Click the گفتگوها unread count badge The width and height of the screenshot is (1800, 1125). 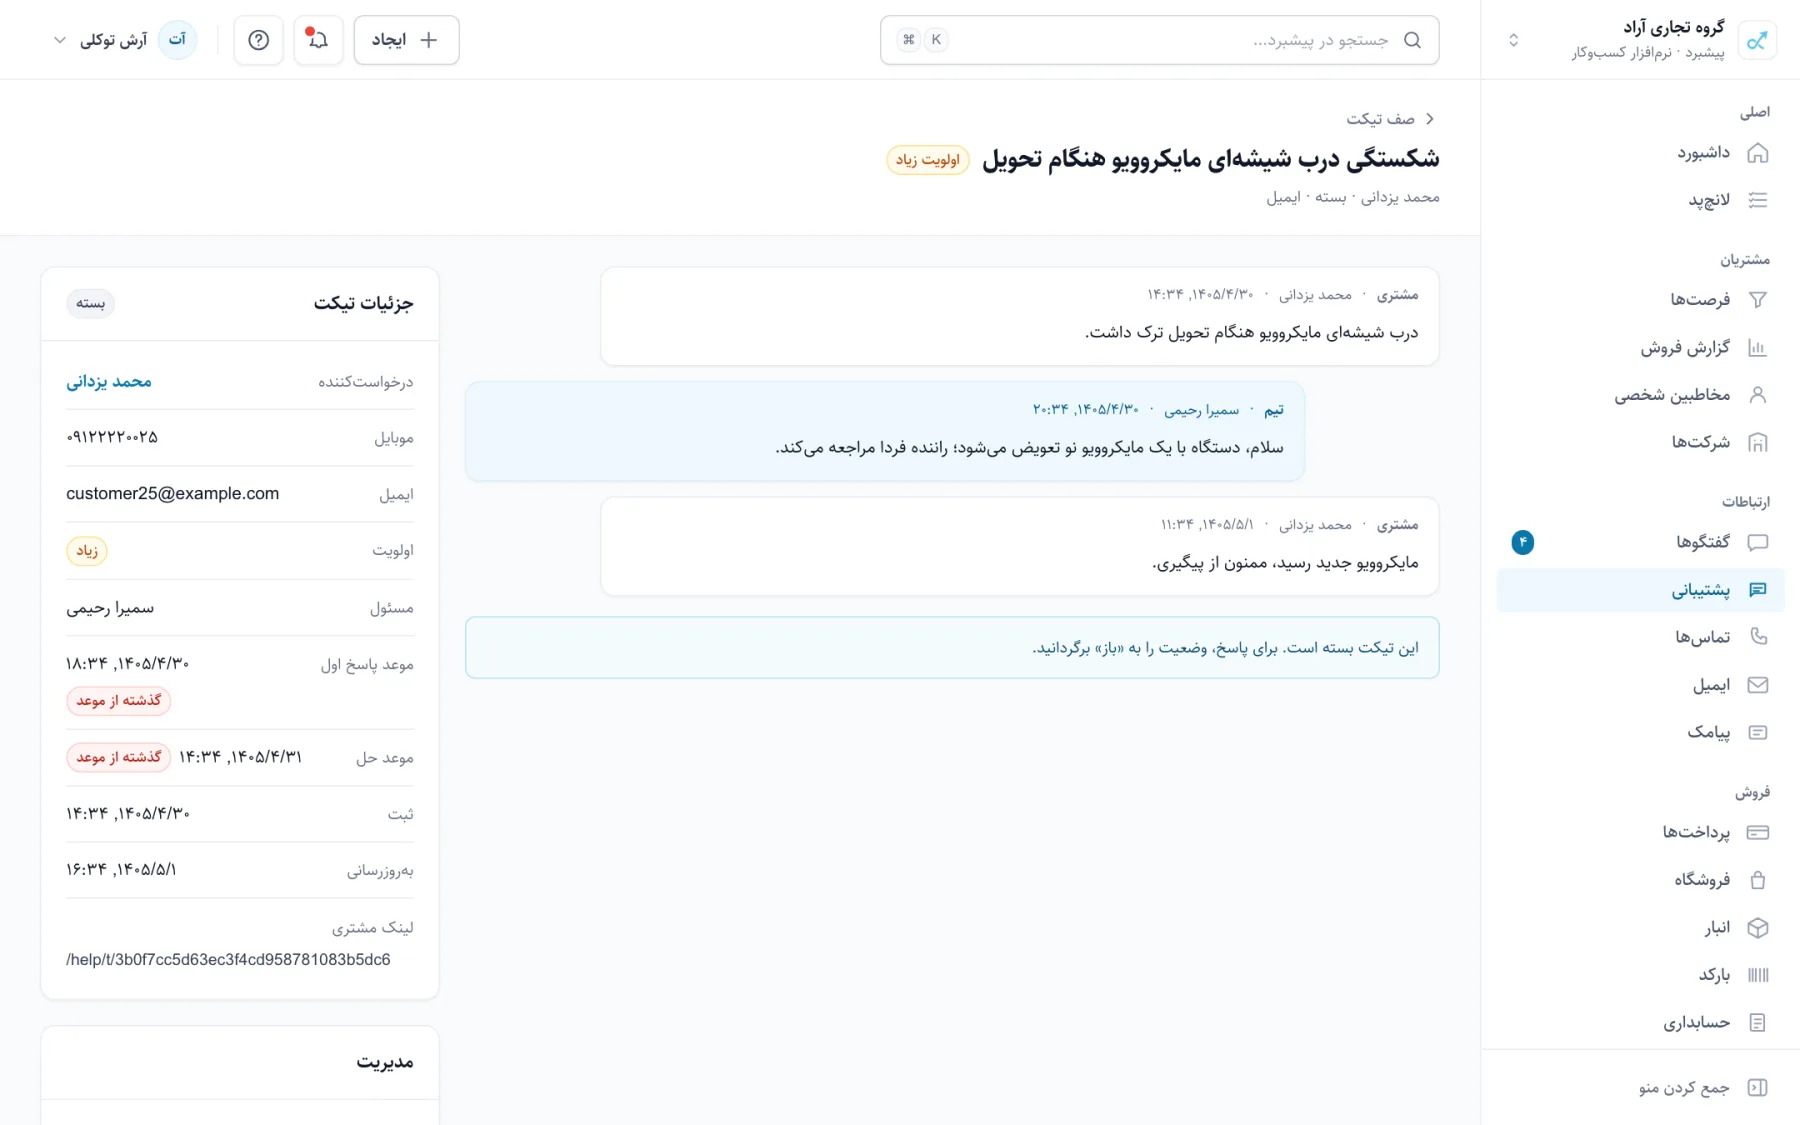1522,542
